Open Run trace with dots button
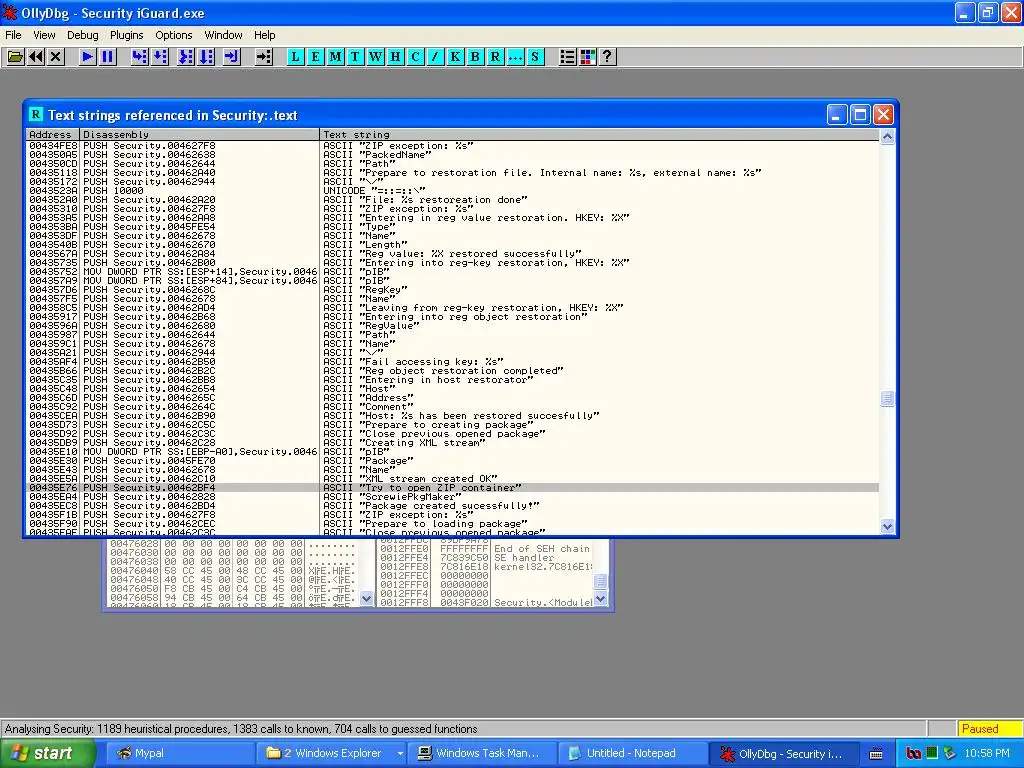The image size is (1024, 768). click(515, 57)
